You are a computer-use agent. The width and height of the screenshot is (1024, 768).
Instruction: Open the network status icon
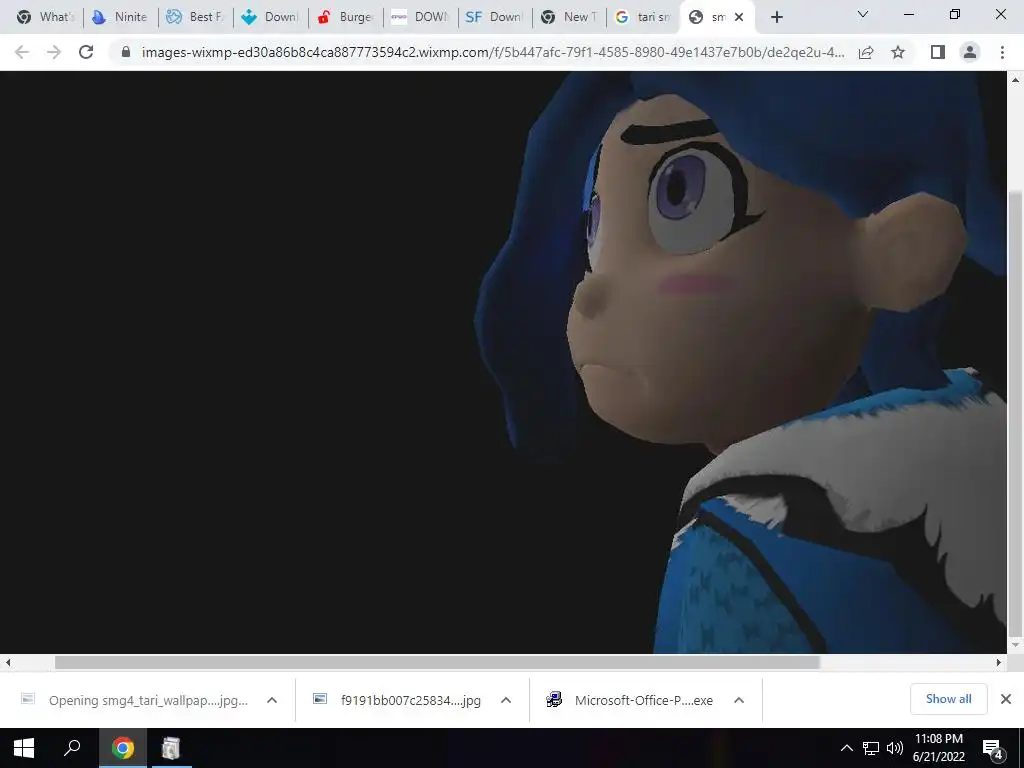[x=871, y=748]
